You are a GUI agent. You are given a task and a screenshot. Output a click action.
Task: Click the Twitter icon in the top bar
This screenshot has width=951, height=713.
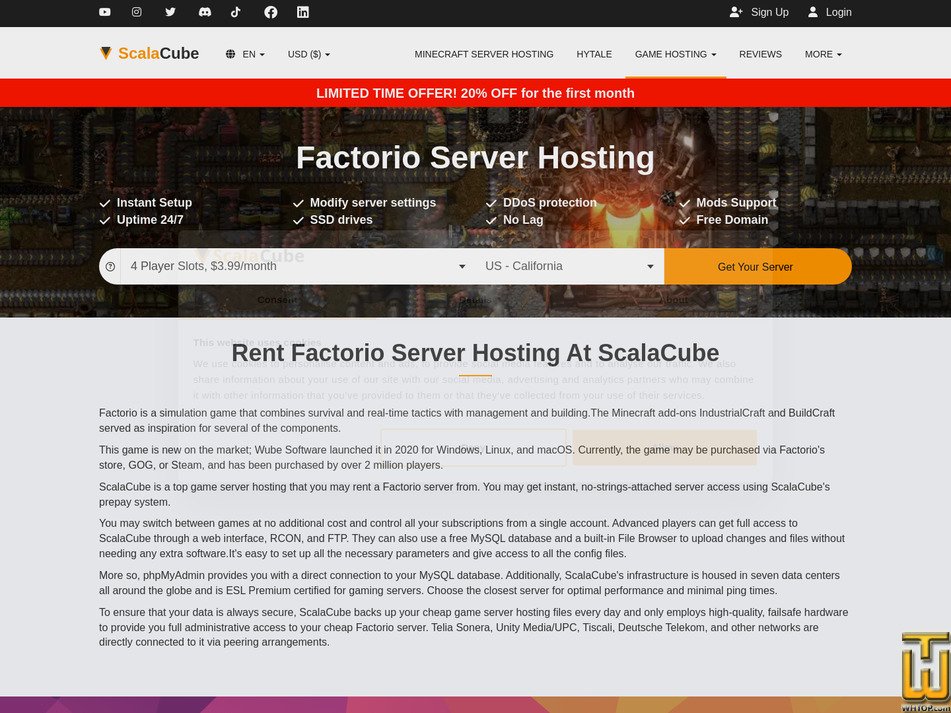tap(170, 13)
